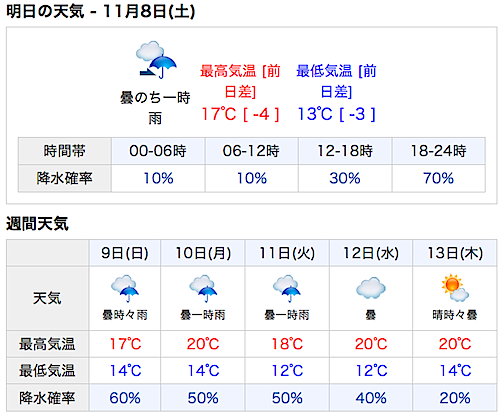Viewport: 504px width, 416px height.
Task: Click the 降水確率 row label in weekly table
Action: click(x=47, y=398)
